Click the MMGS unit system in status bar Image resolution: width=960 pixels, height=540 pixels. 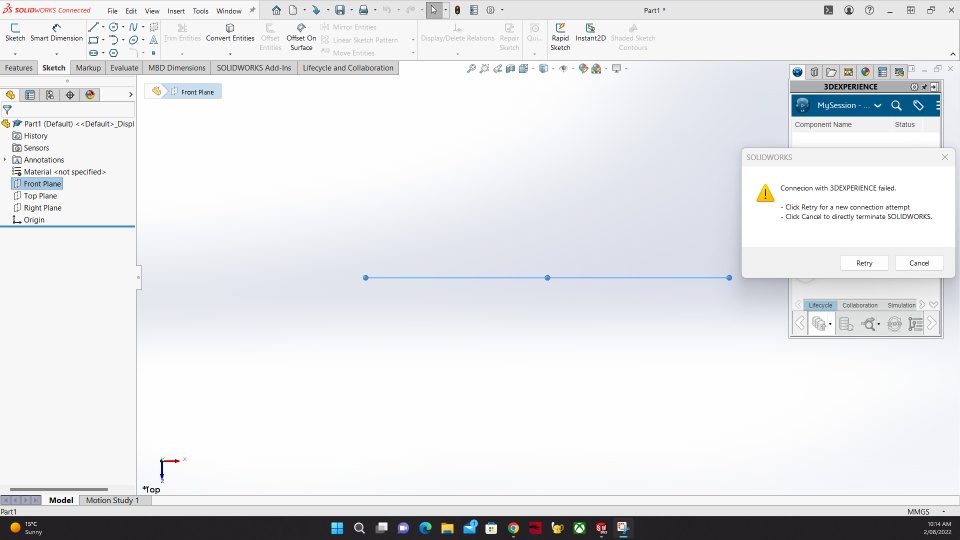(x=918, y=512)
